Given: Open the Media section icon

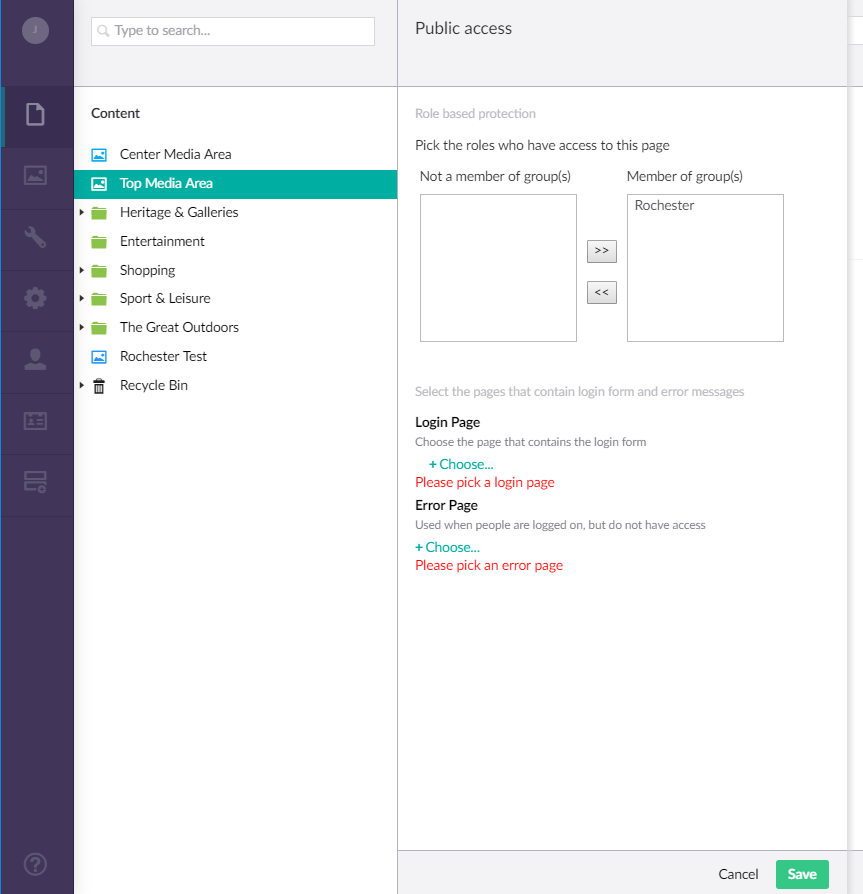Looking at the screenshot, I should [x=37, y=177].
